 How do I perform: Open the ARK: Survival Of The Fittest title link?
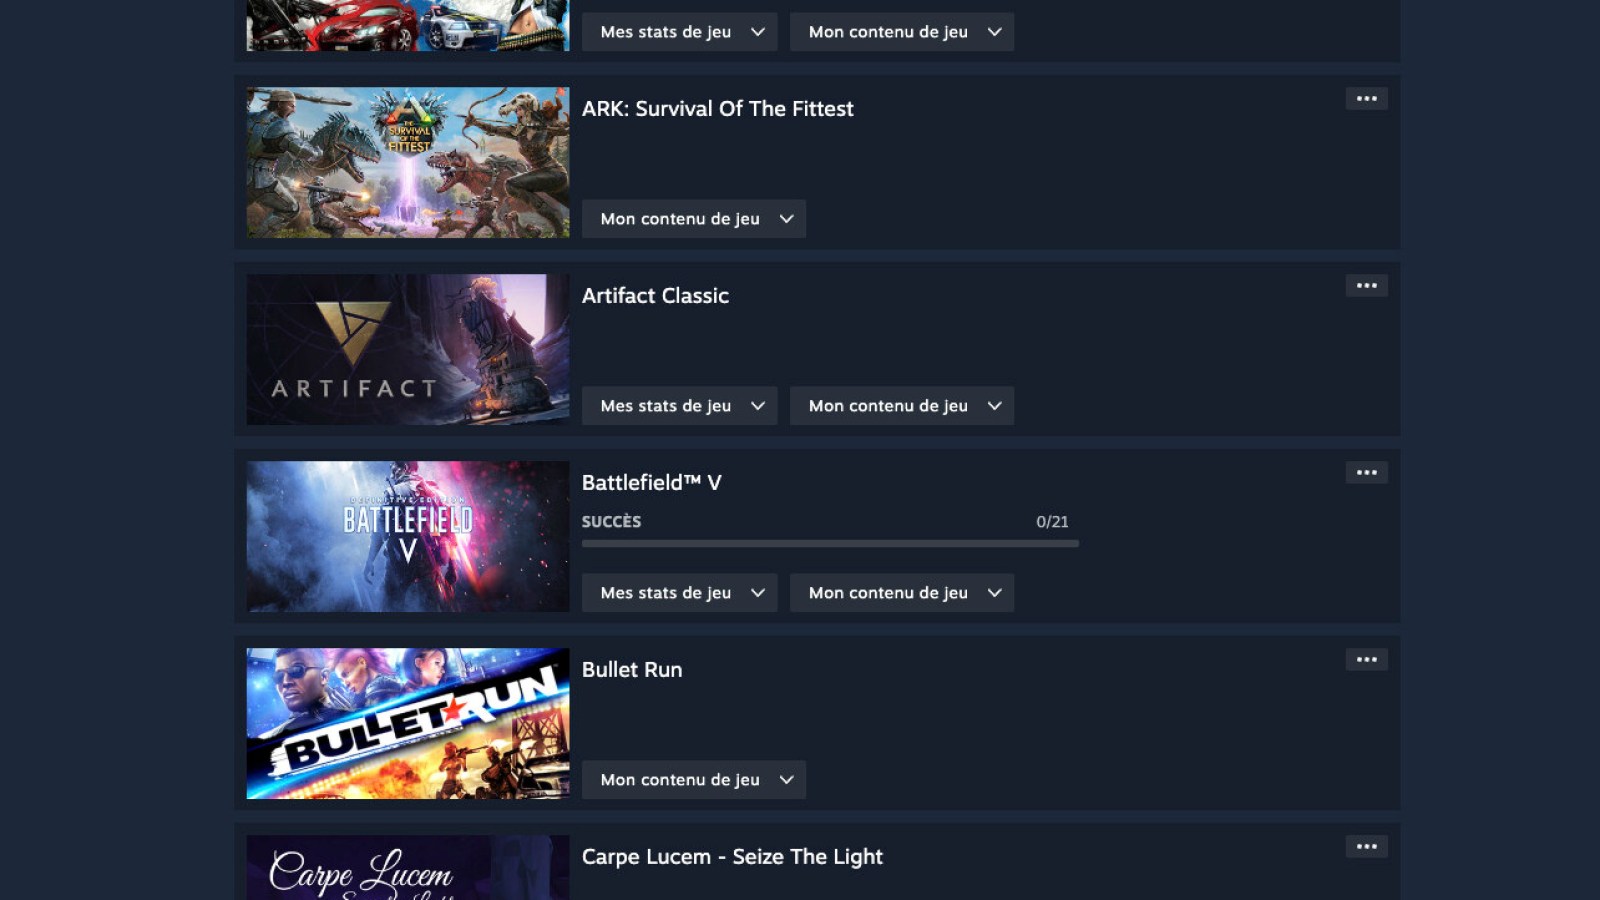pyautogui.click(x=718, y=109)
